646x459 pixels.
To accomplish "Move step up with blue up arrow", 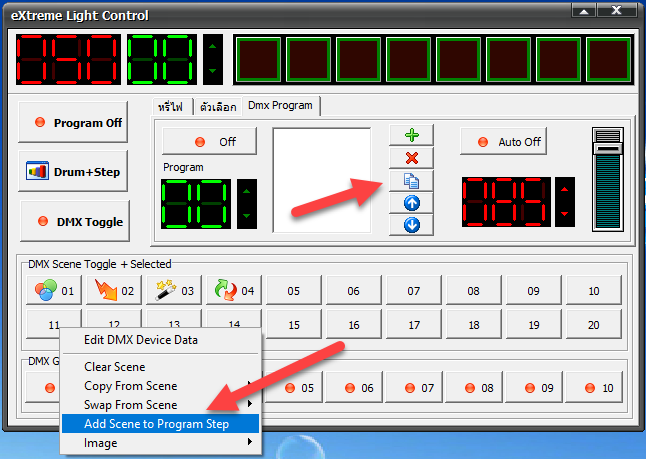I will tap(411, 203).
